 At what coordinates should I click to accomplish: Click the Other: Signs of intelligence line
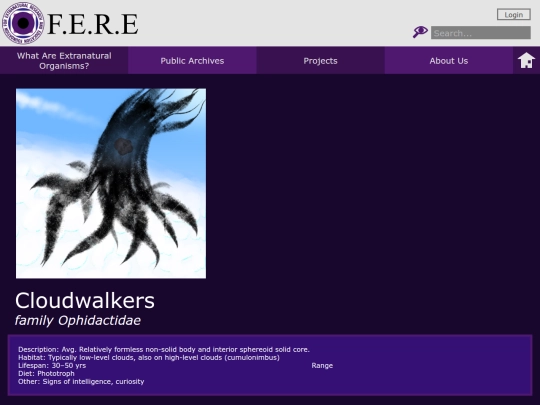[x=81, y=382]
